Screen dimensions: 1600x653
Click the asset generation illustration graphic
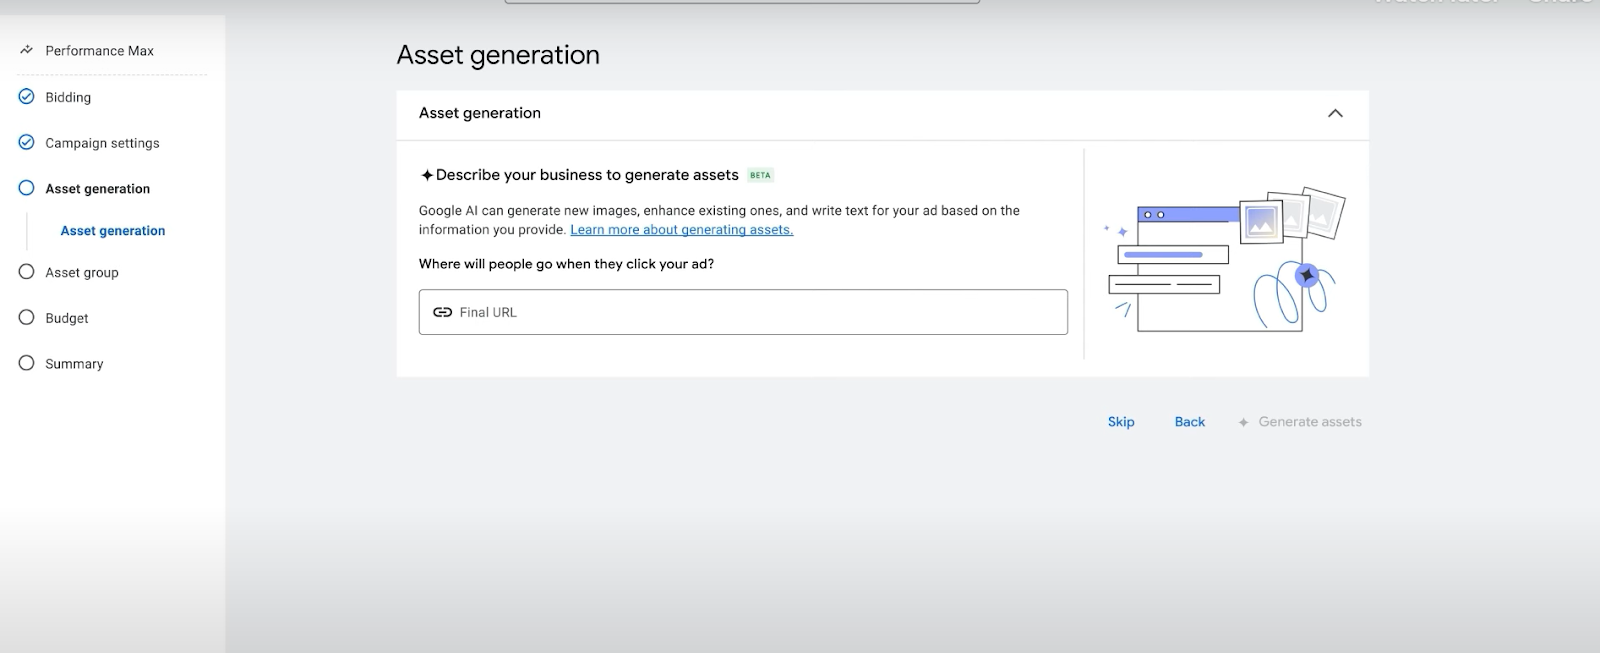[x=1225, y=258]
